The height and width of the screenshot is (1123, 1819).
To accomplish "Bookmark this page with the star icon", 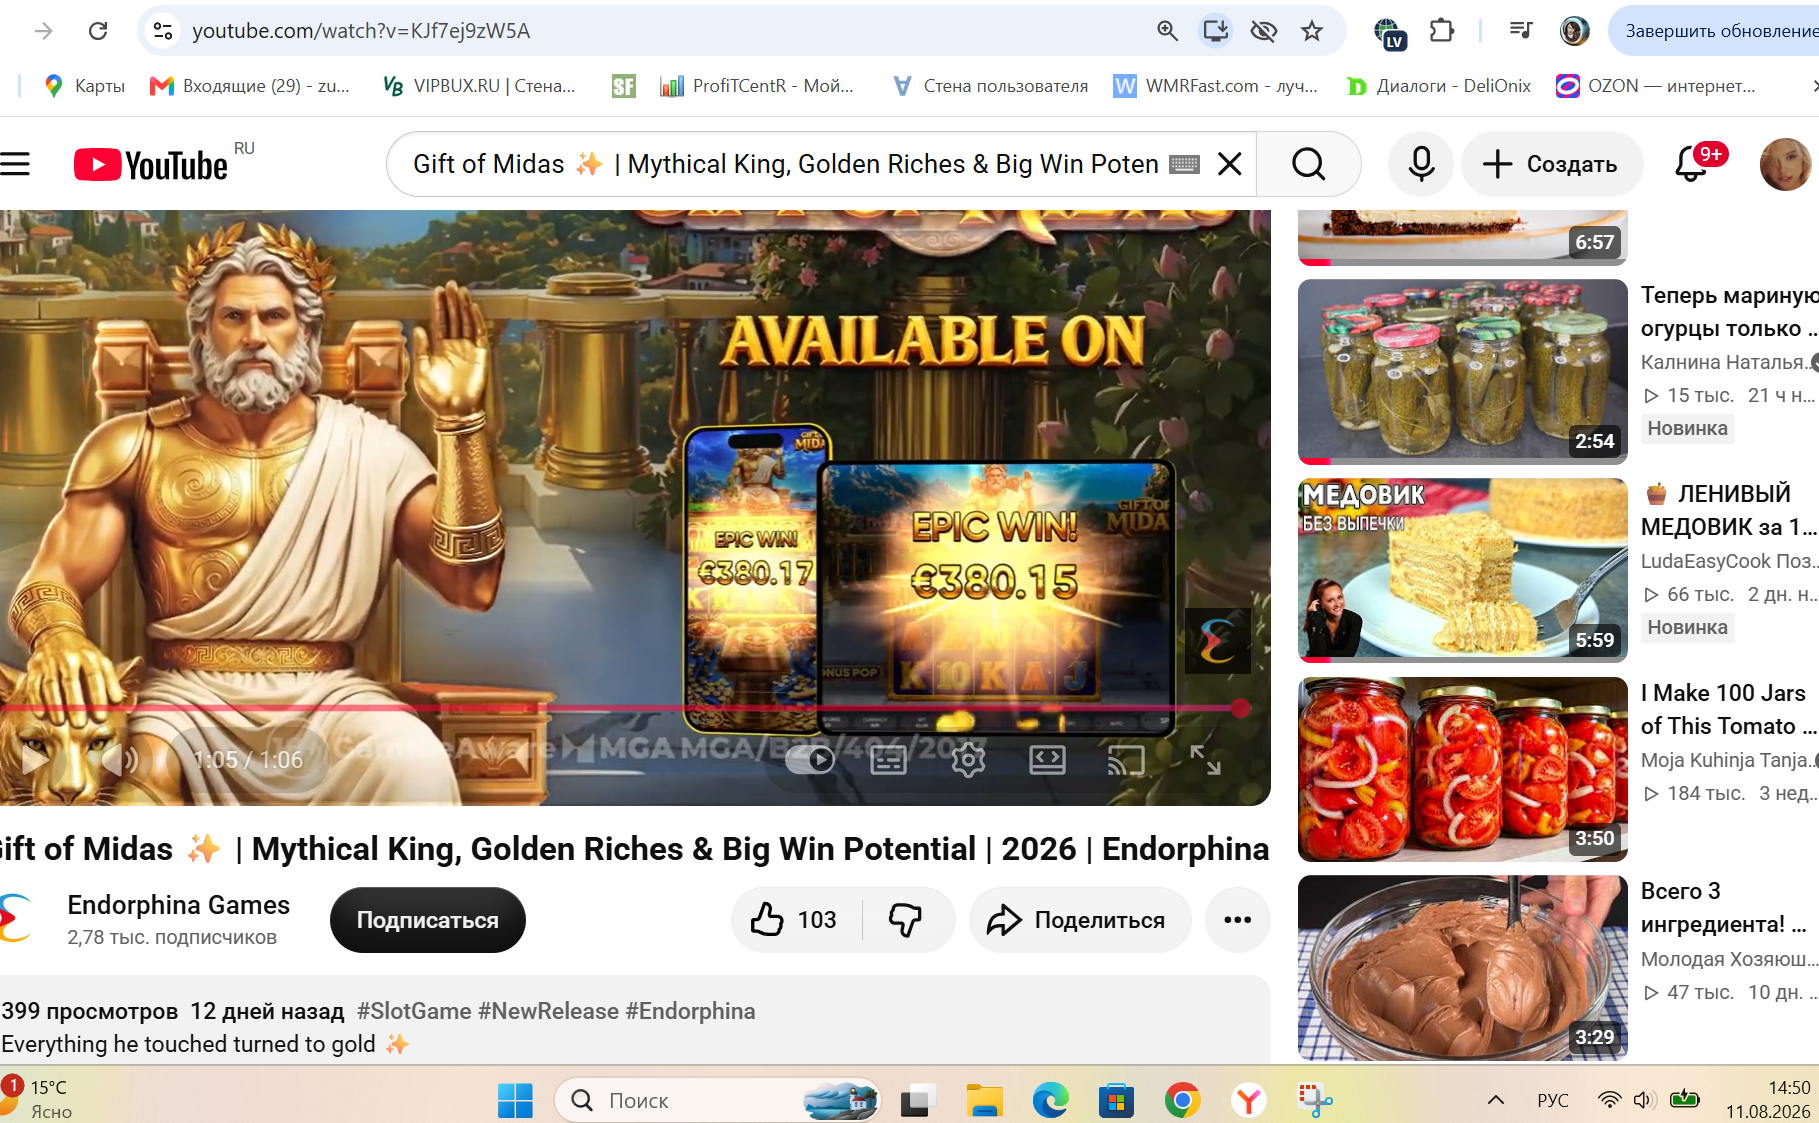I will [x=1312, y=31].
